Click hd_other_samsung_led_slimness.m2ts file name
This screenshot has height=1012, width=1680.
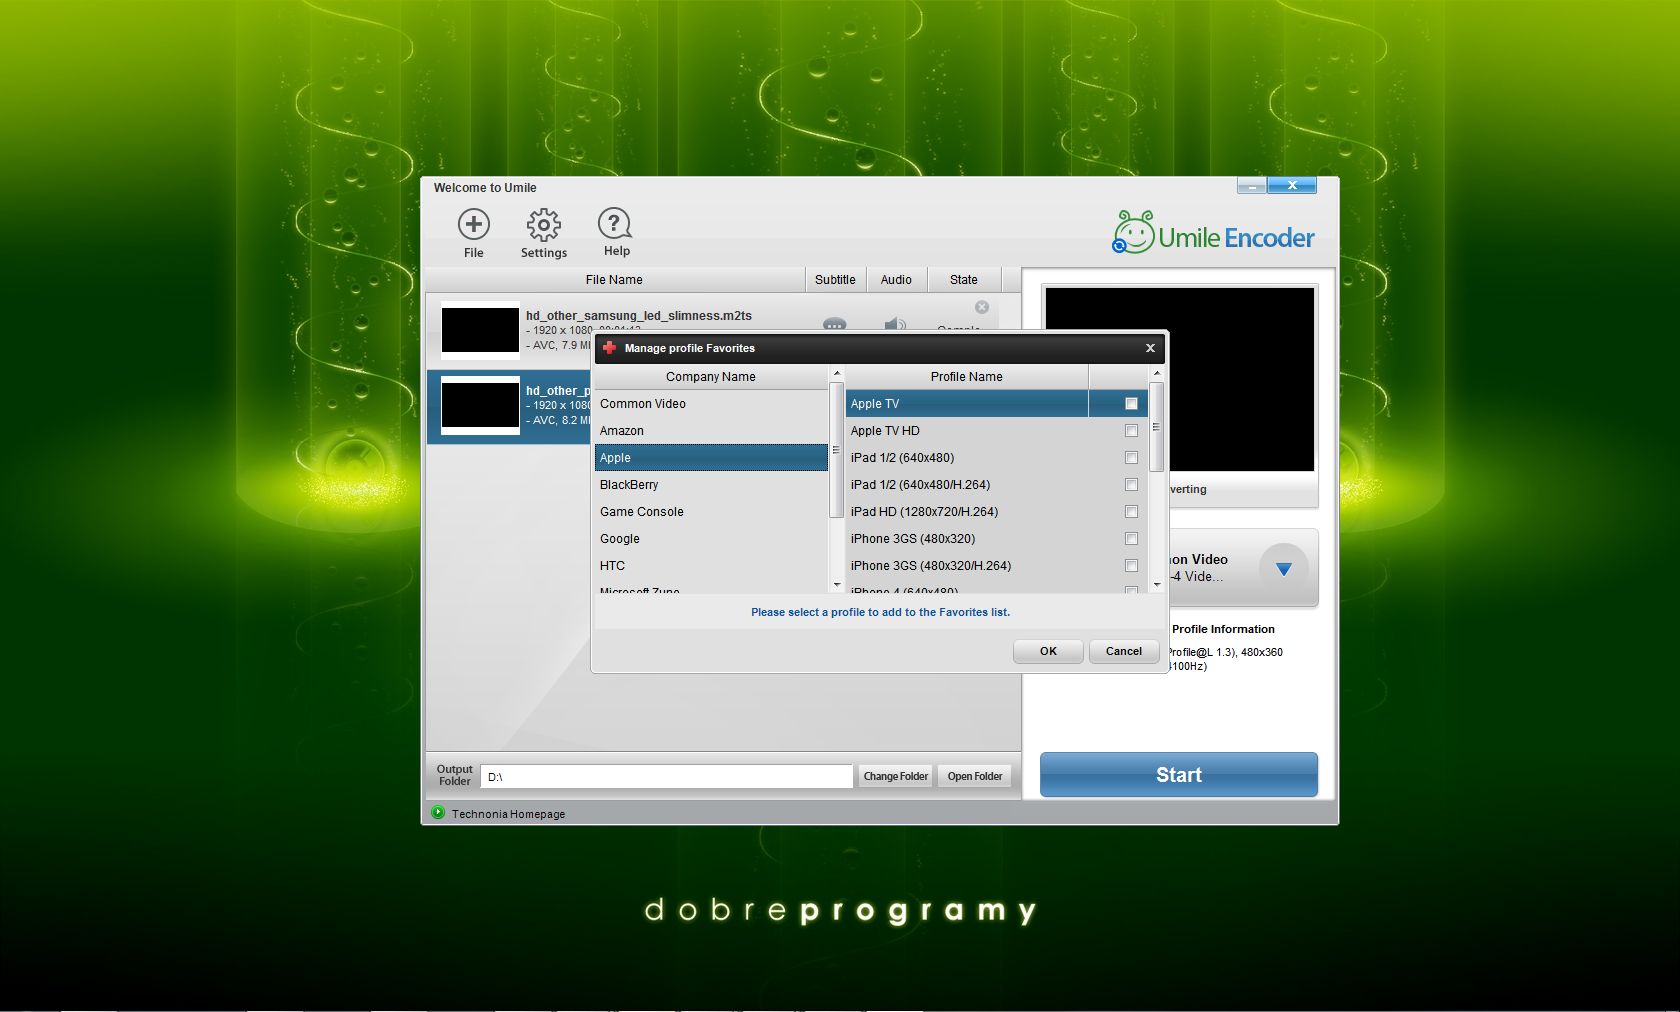pos(639,316)
